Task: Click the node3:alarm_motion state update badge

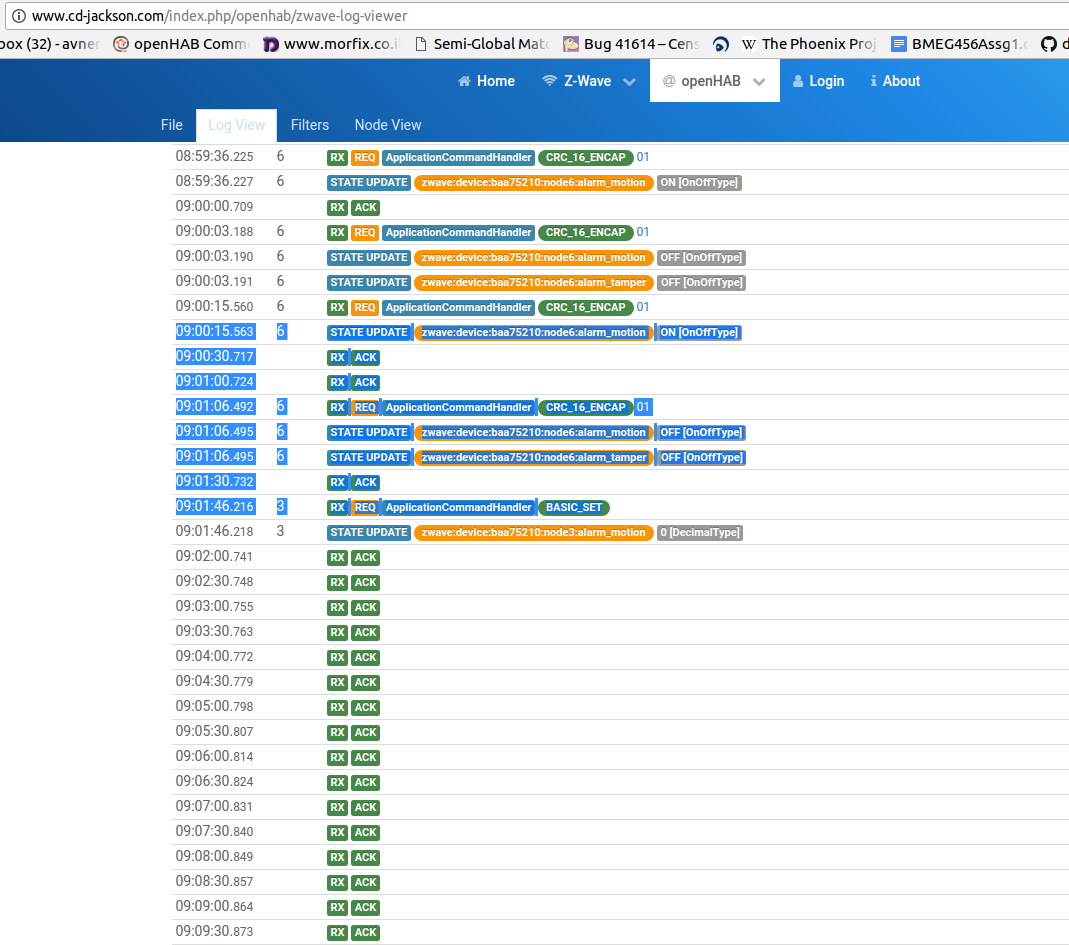Action: coord(533,532)
